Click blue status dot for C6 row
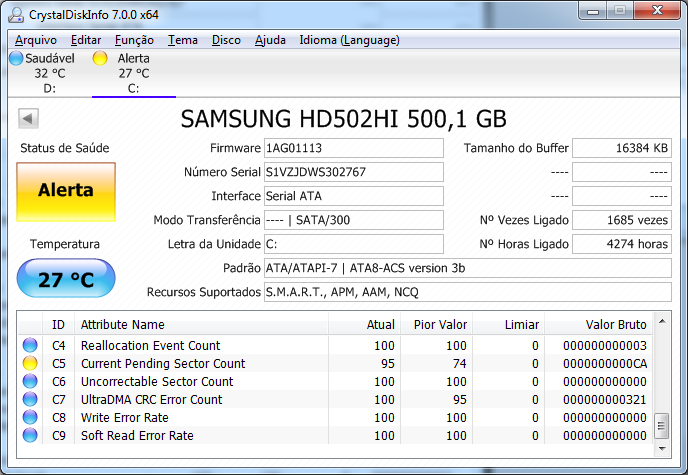The height and width of the screenshot is (475, 688). (x=30, y=381)
